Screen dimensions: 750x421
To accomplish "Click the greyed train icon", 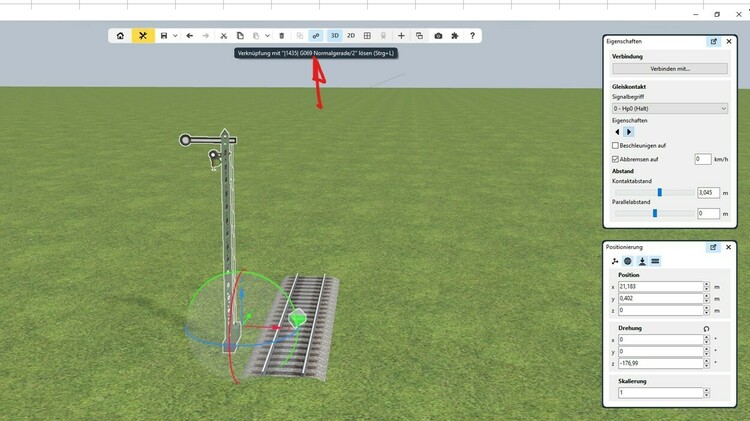I will pyautogui.click(x=383, y=36).
